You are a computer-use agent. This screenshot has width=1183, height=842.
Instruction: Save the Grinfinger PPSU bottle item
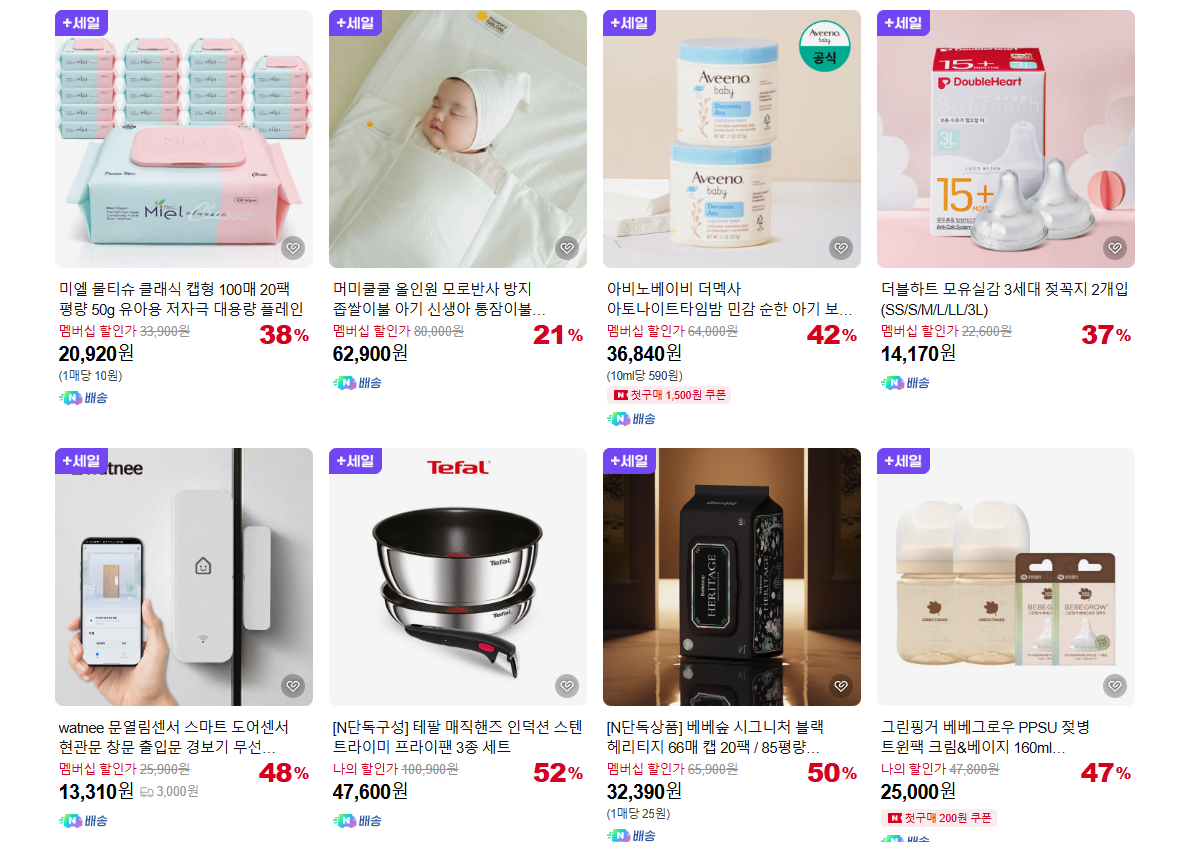pos(1114,686)
